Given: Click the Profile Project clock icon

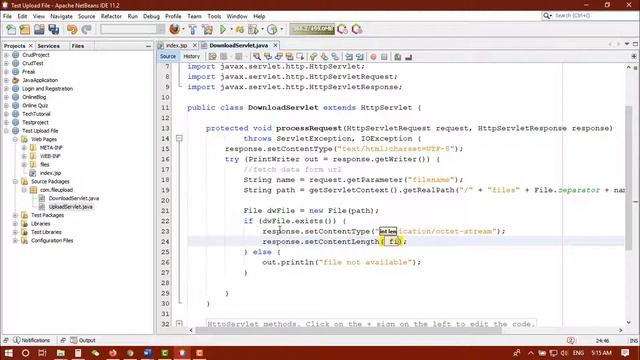Looking at the screenshot, I should point(272,29).
